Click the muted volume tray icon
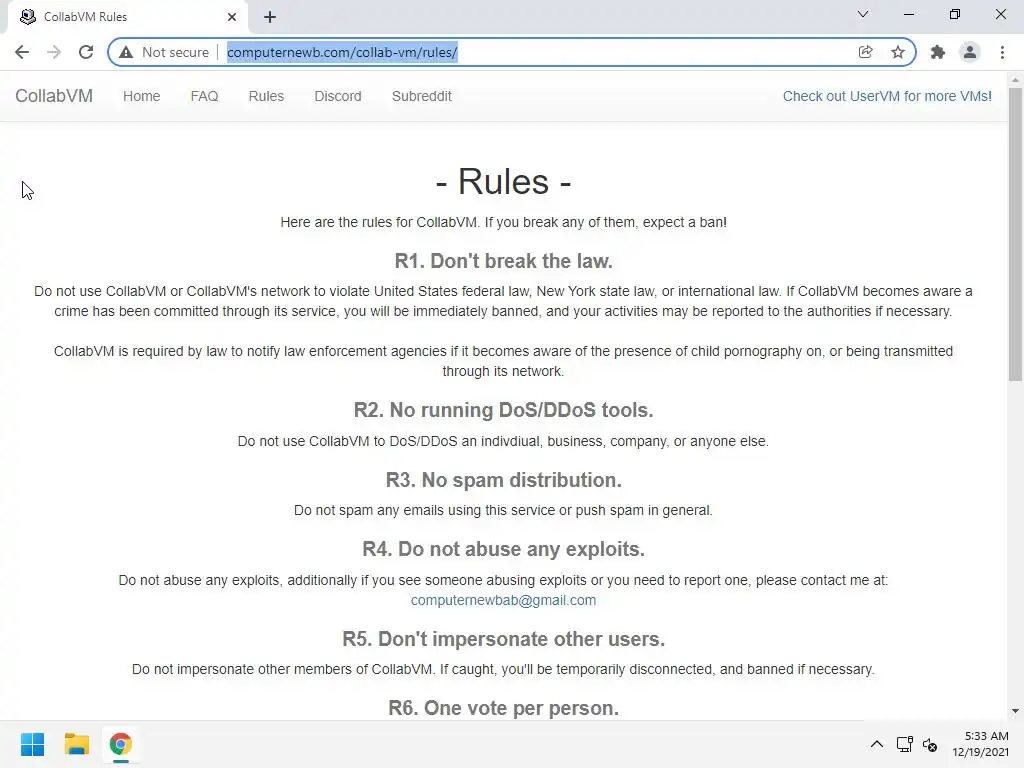This screenshot has width=1024, height=768. point(930,744)
